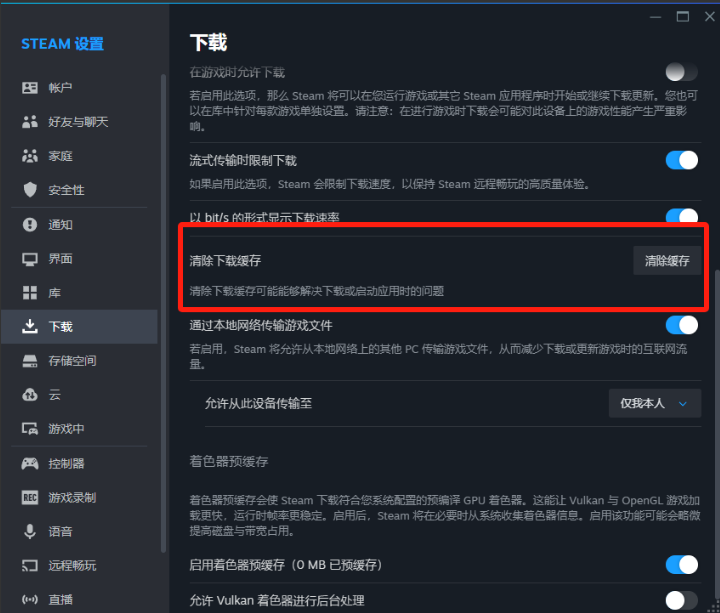Toggle 在游戏时允许下载 switch
The height and width of the screenshot is (613, 720).
coord(682,72)
